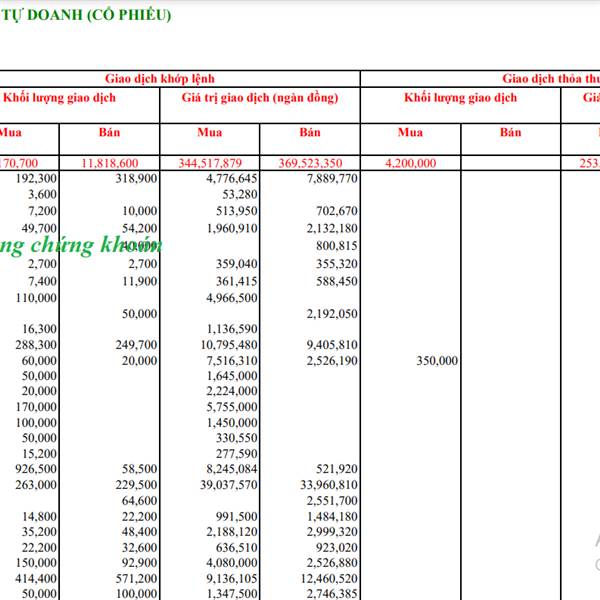Click cell value 12,460,520
600x600 pixels.
pyautogui.click(x=329, y=579)
